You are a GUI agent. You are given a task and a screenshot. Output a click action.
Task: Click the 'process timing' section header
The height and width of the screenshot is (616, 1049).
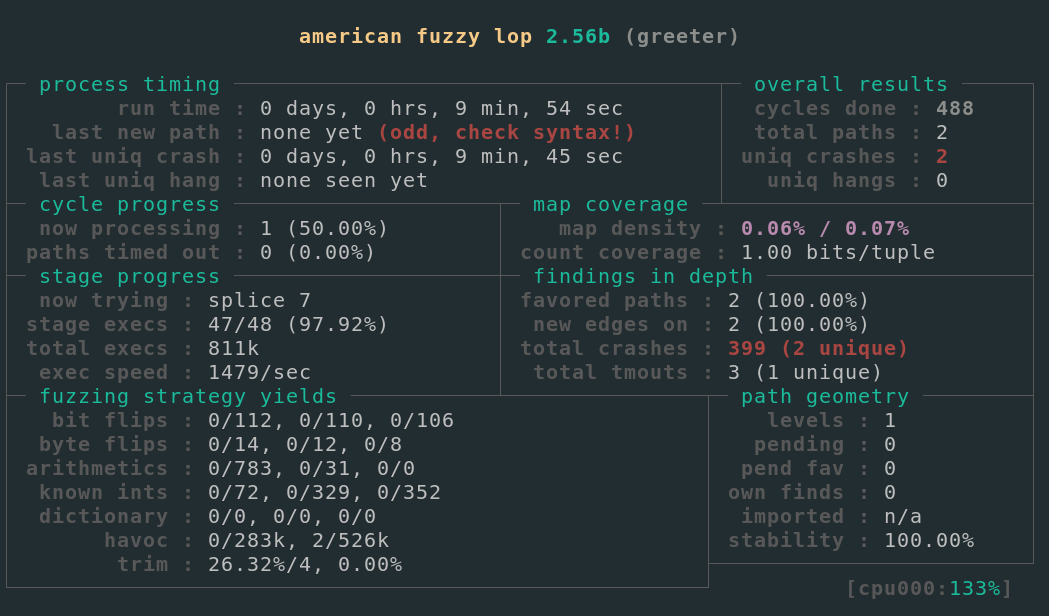pyautogui.click(x=129, y=85)
